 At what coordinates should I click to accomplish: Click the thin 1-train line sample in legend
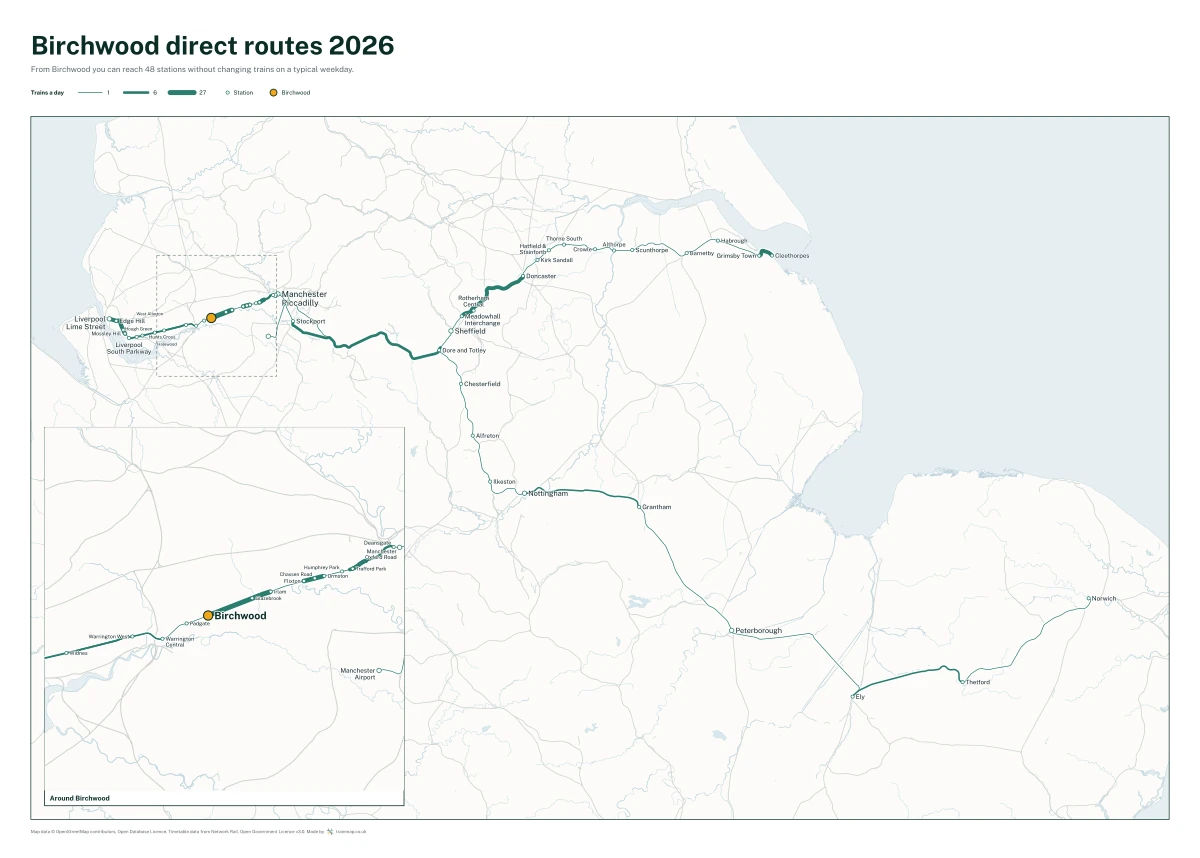pos(90,92)
